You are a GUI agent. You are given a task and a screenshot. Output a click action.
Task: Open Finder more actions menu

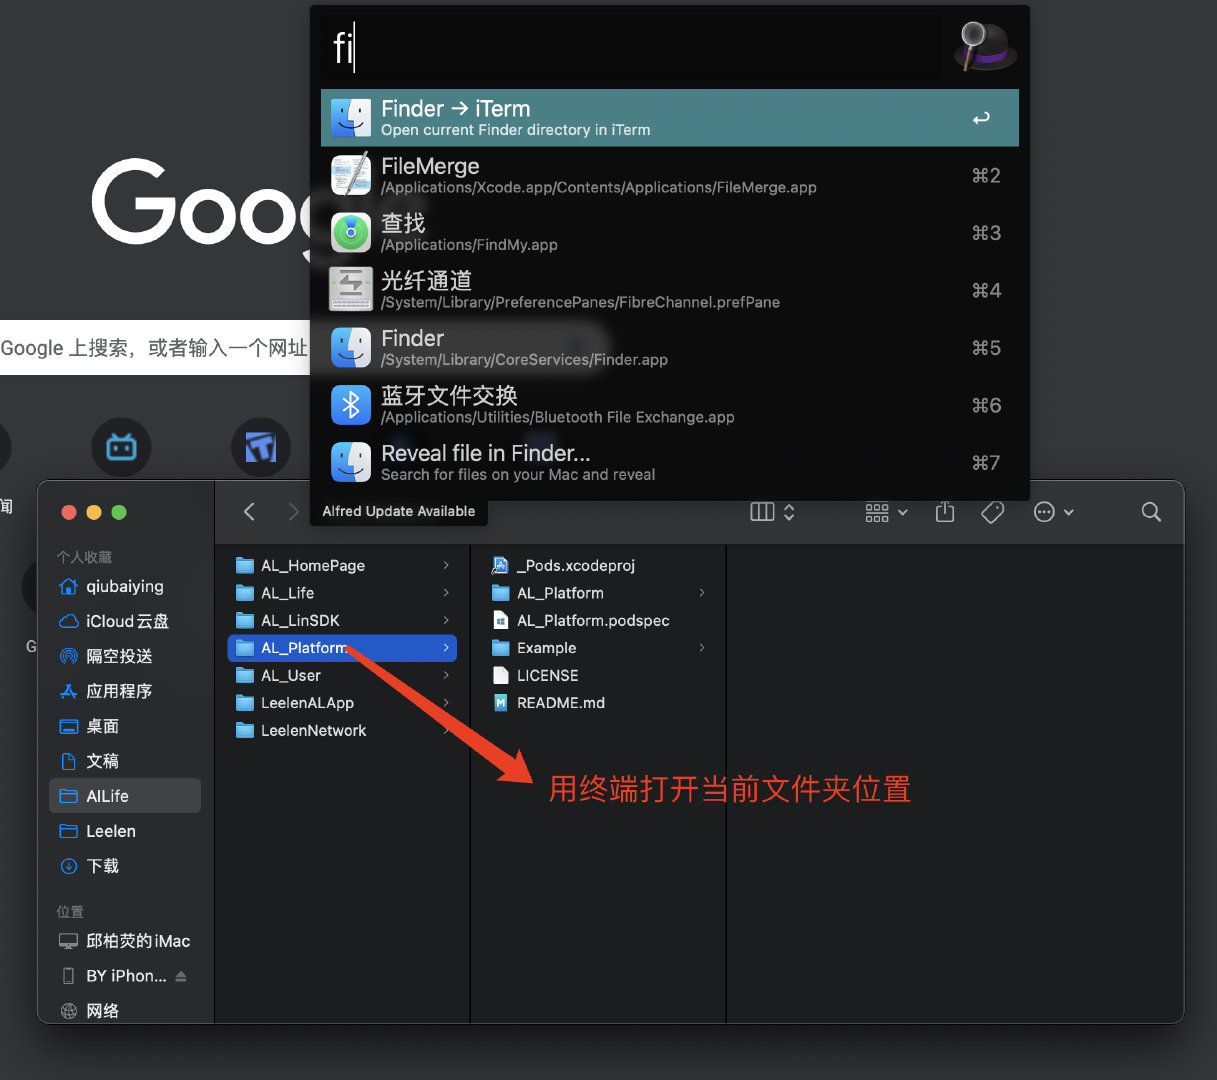tap(1054, 512)
